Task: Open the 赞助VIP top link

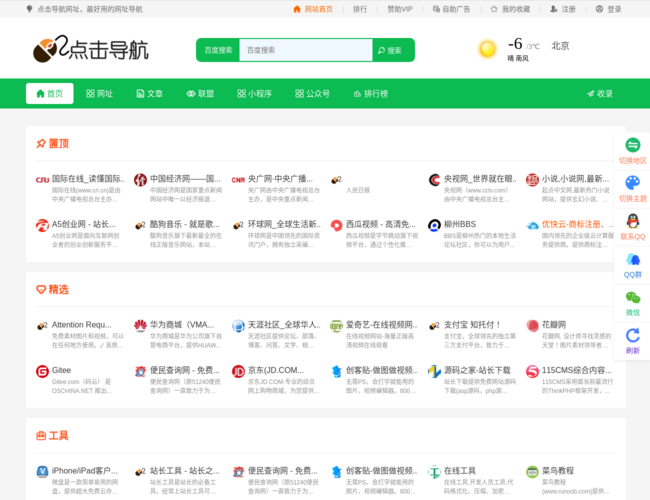Action: pyautogui.click(x=400, y=9)
